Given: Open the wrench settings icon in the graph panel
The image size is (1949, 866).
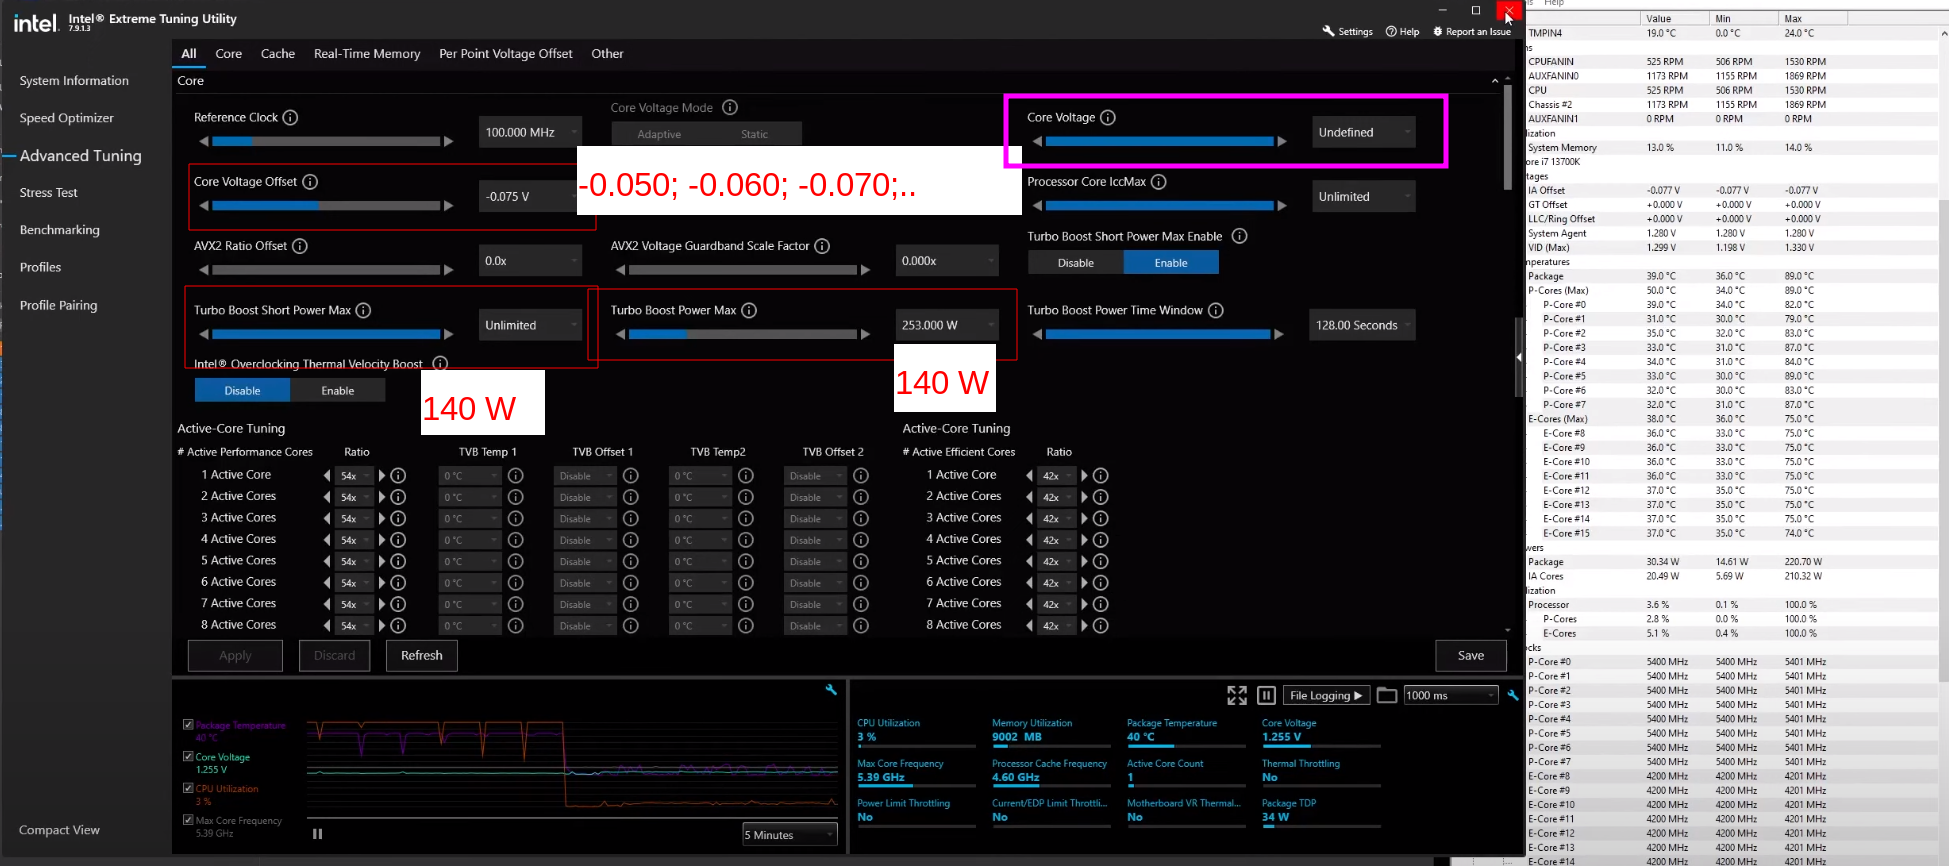Looking at the screenshot, I should pyautogui.click(x=831, y=690).
